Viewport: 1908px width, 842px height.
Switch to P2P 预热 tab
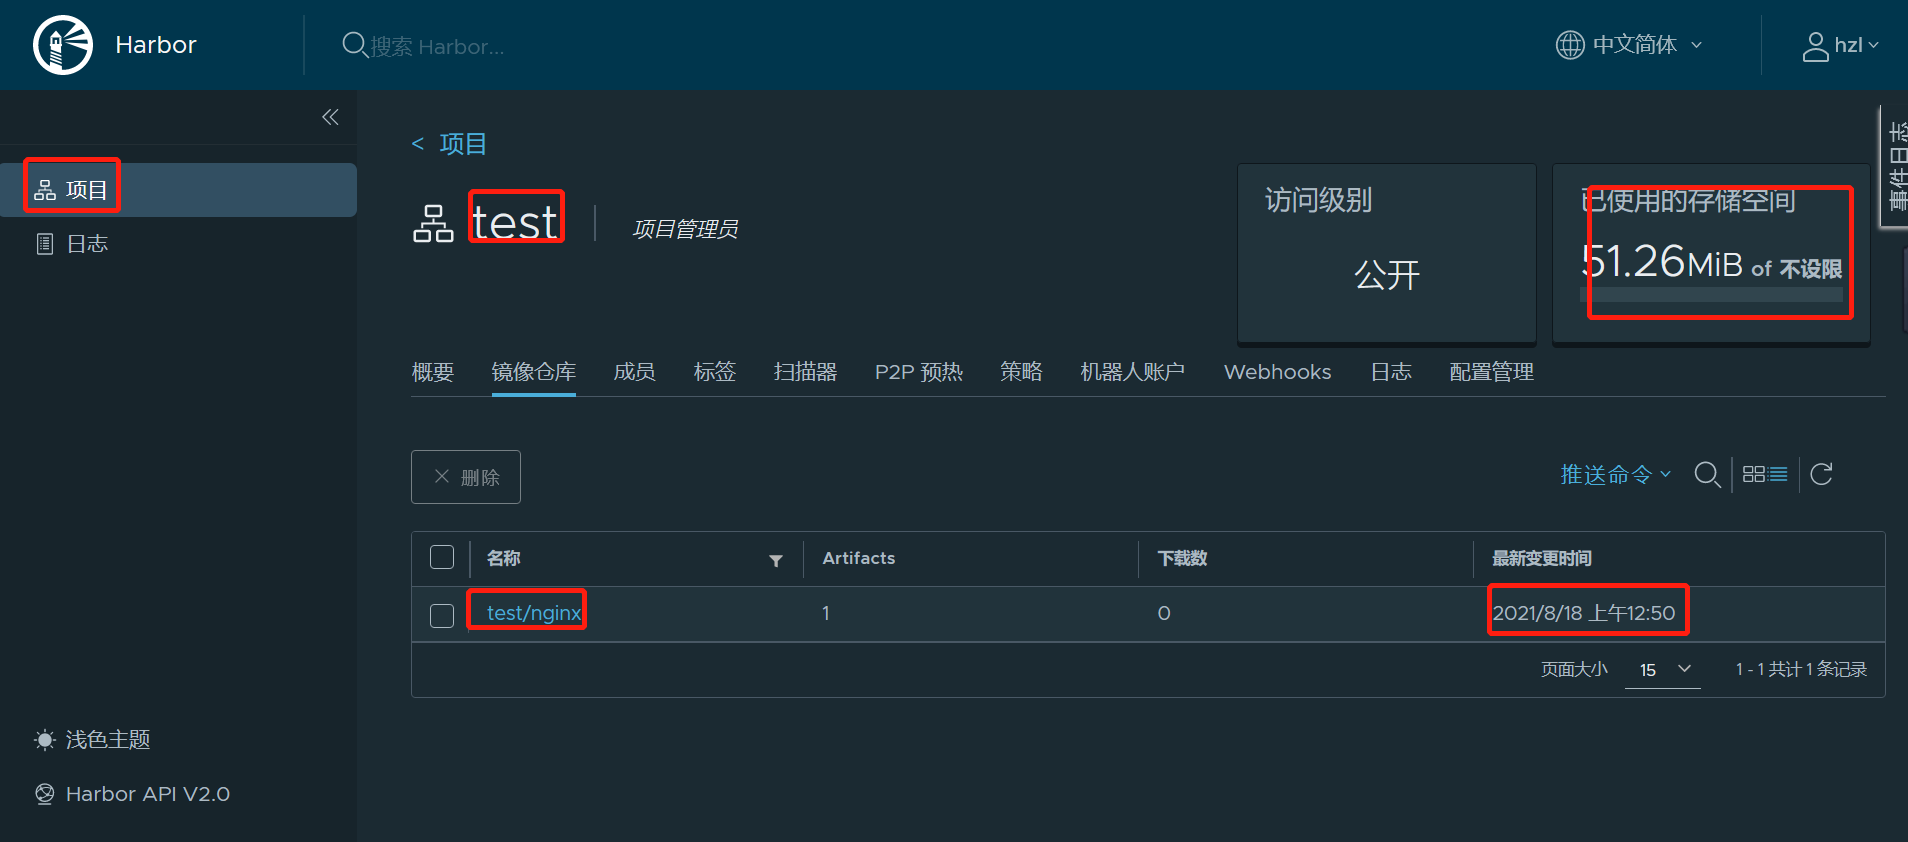coord(919,372)
